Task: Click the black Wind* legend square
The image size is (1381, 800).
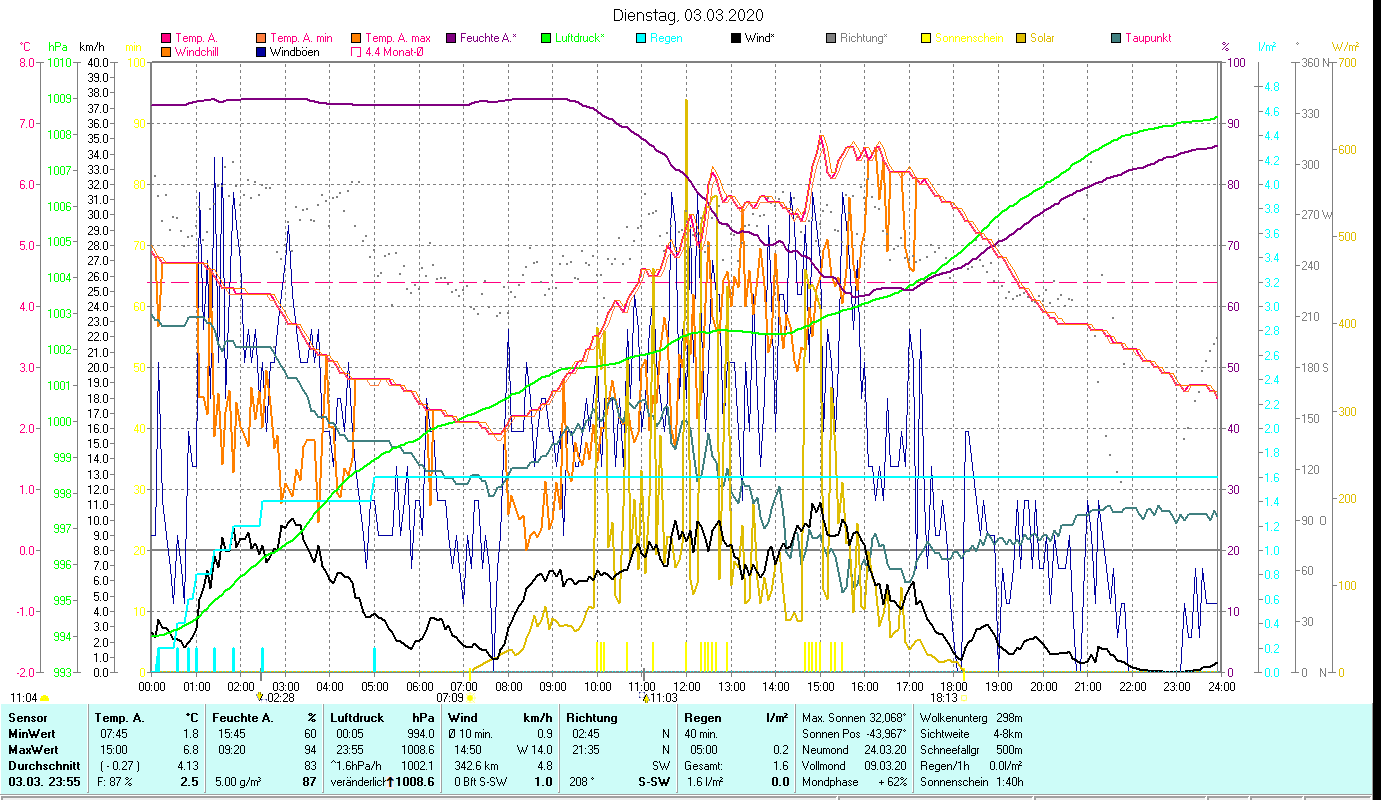Action: click(x=736, y=39)
